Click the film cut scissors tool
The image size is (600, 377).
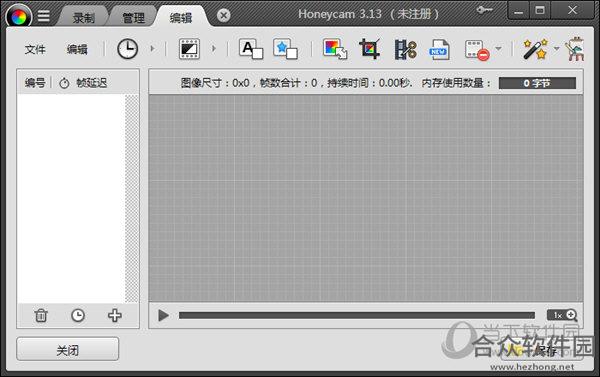coord(405,49)
